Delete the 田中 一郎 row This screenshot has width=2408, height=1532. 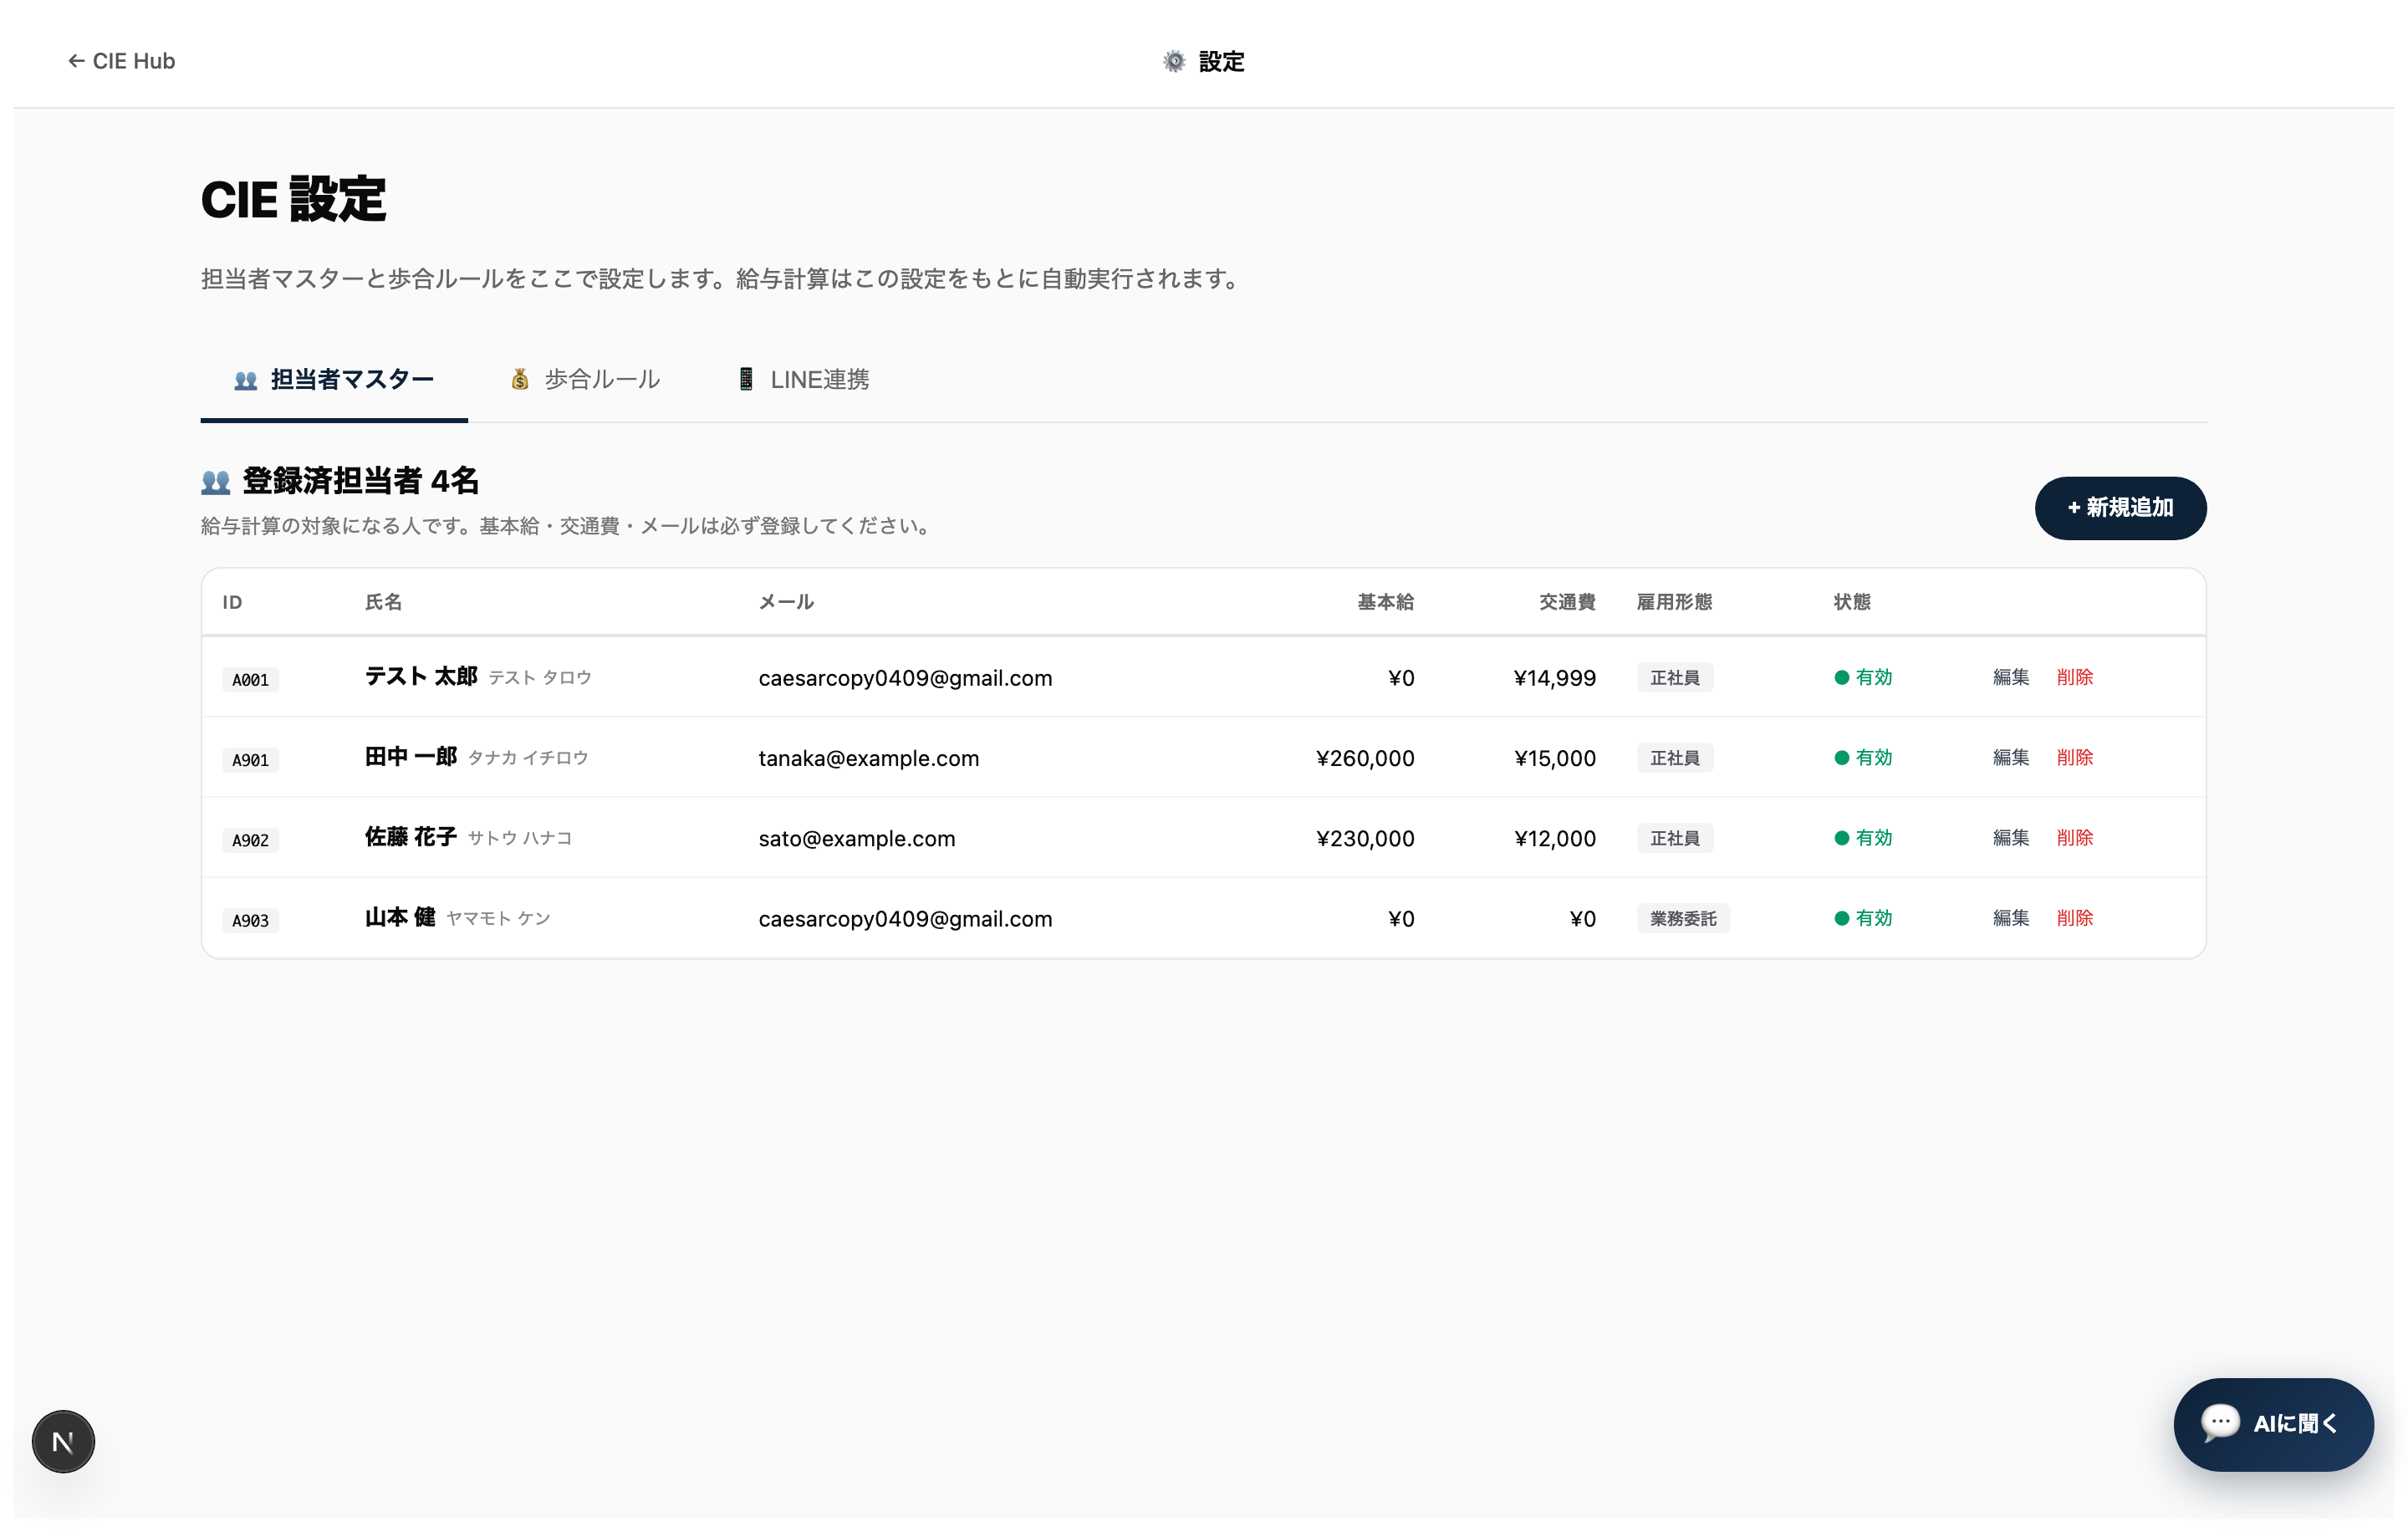pyautogui.click(x=2074, y=757)
